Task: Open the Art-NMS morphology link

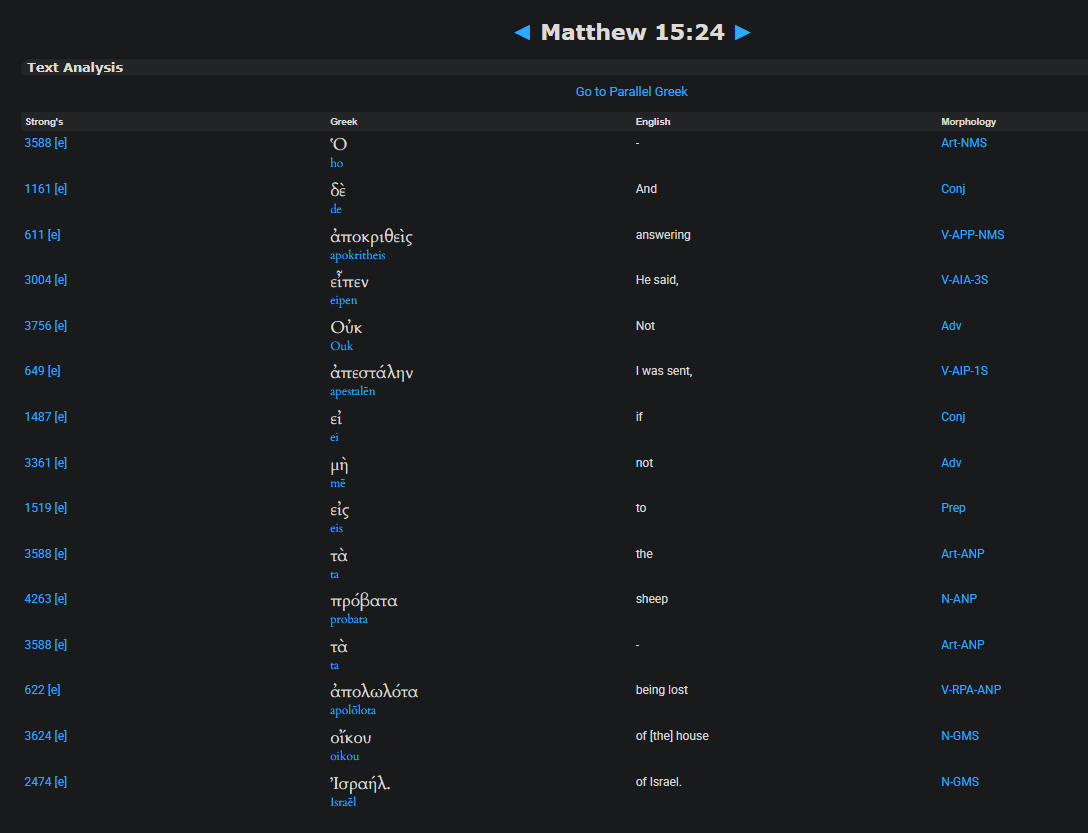Action: [964, 142]
